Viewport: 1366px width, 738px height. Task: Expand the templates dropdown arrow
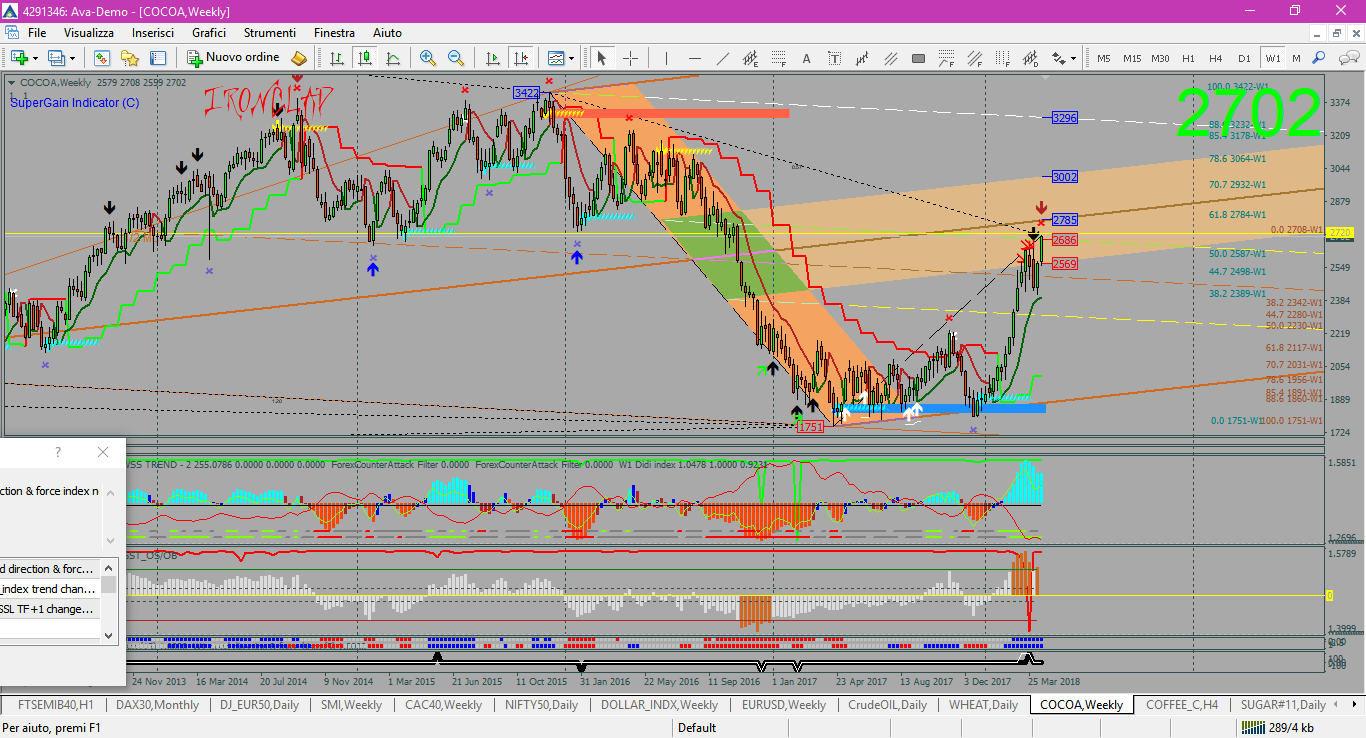click(571, 58)
